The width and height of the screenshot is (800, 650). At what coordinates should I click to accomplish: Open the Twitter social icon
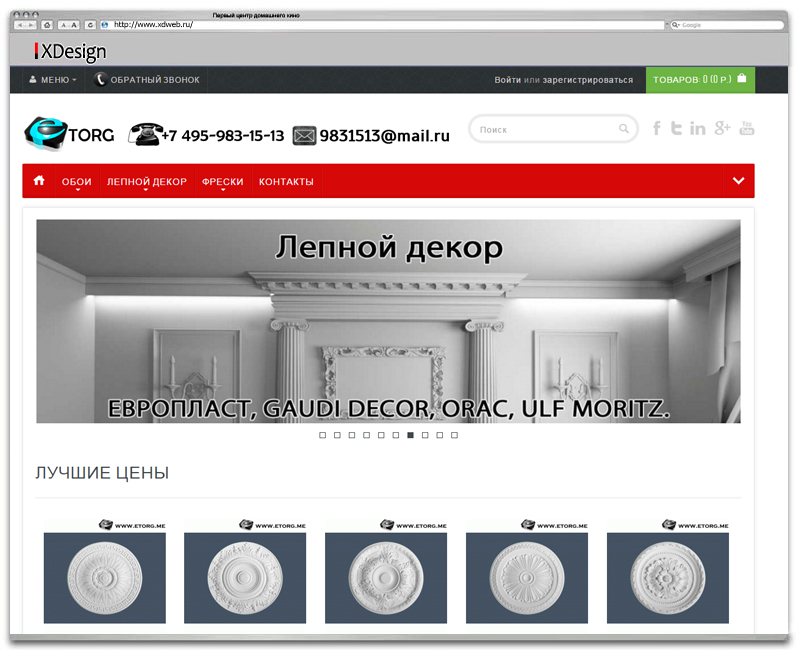[x=676, y=128]
